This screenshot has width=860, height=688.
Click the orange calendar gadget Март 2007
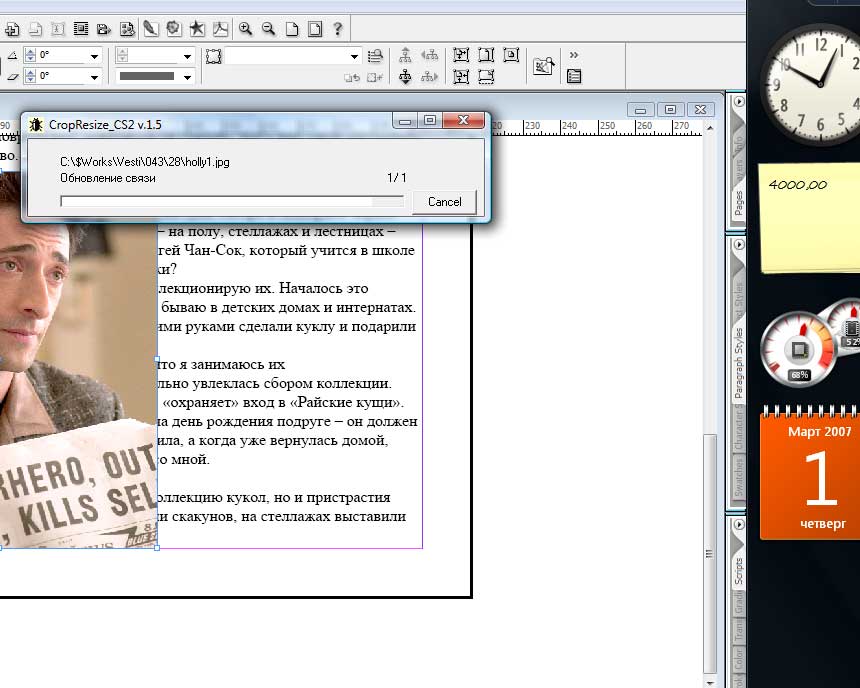(810, 473)
